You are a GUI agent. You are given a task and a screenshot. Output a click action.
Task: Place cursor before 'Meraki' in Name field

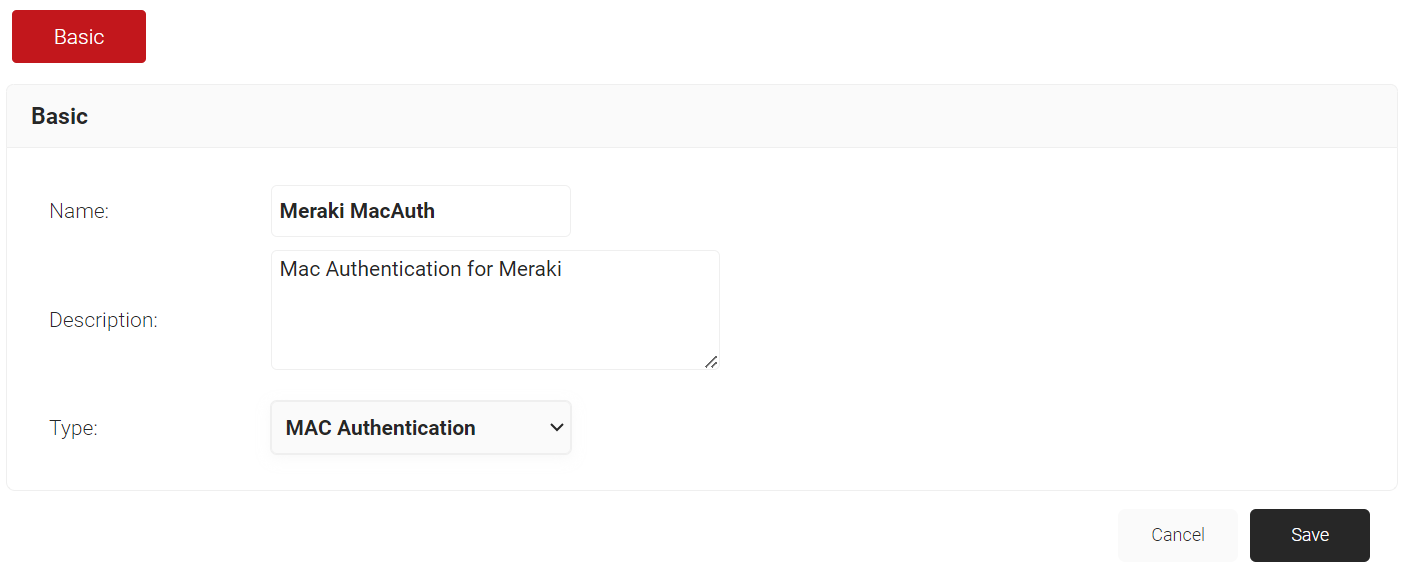(x=280, y=211)
